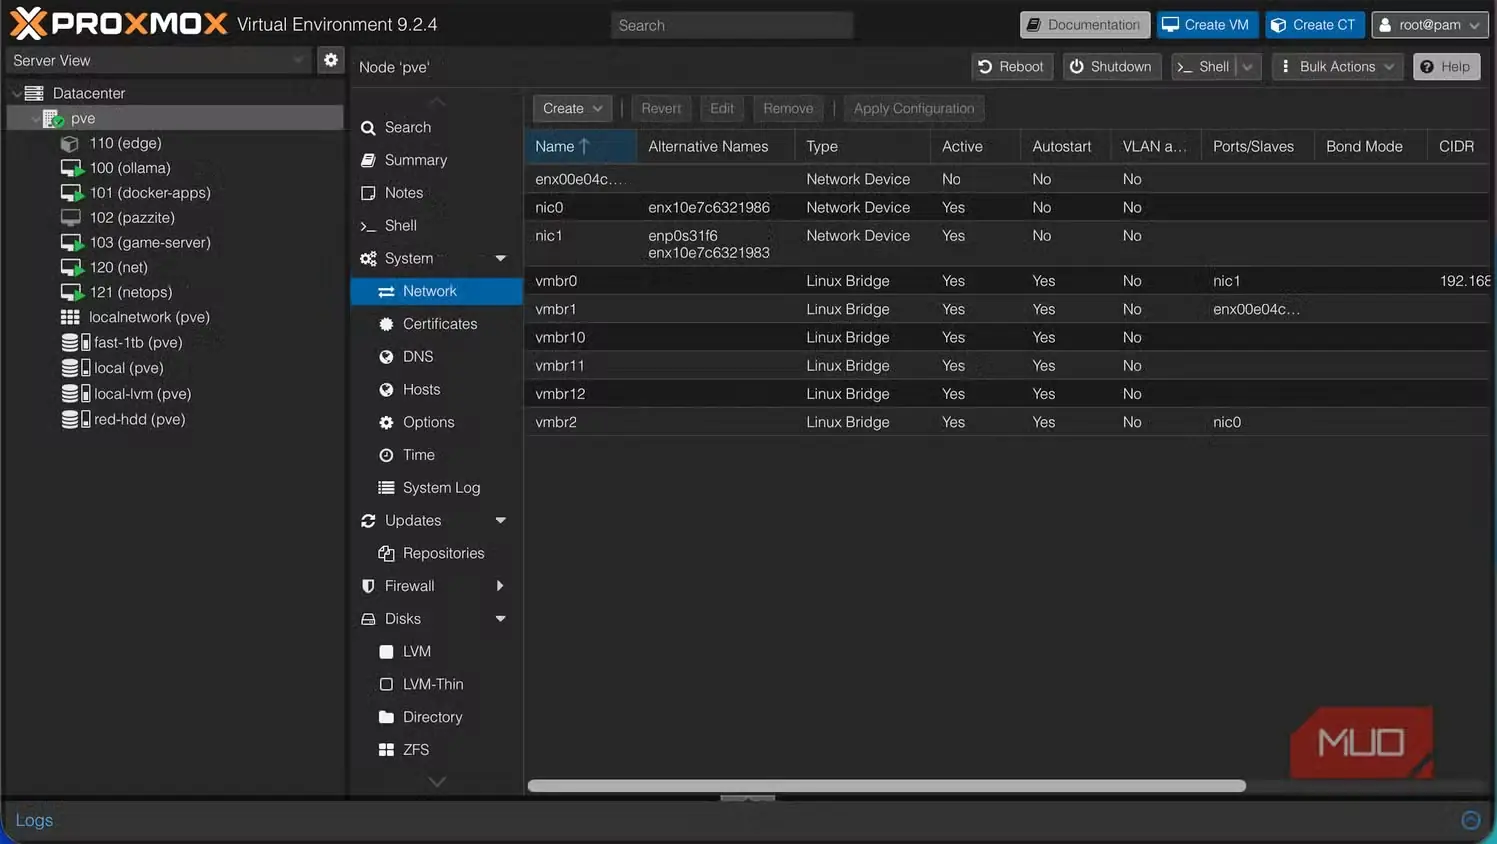Select the 103 (game-server) VM icon
This screenshot has width=1497, height=844.
click(71, 242)
